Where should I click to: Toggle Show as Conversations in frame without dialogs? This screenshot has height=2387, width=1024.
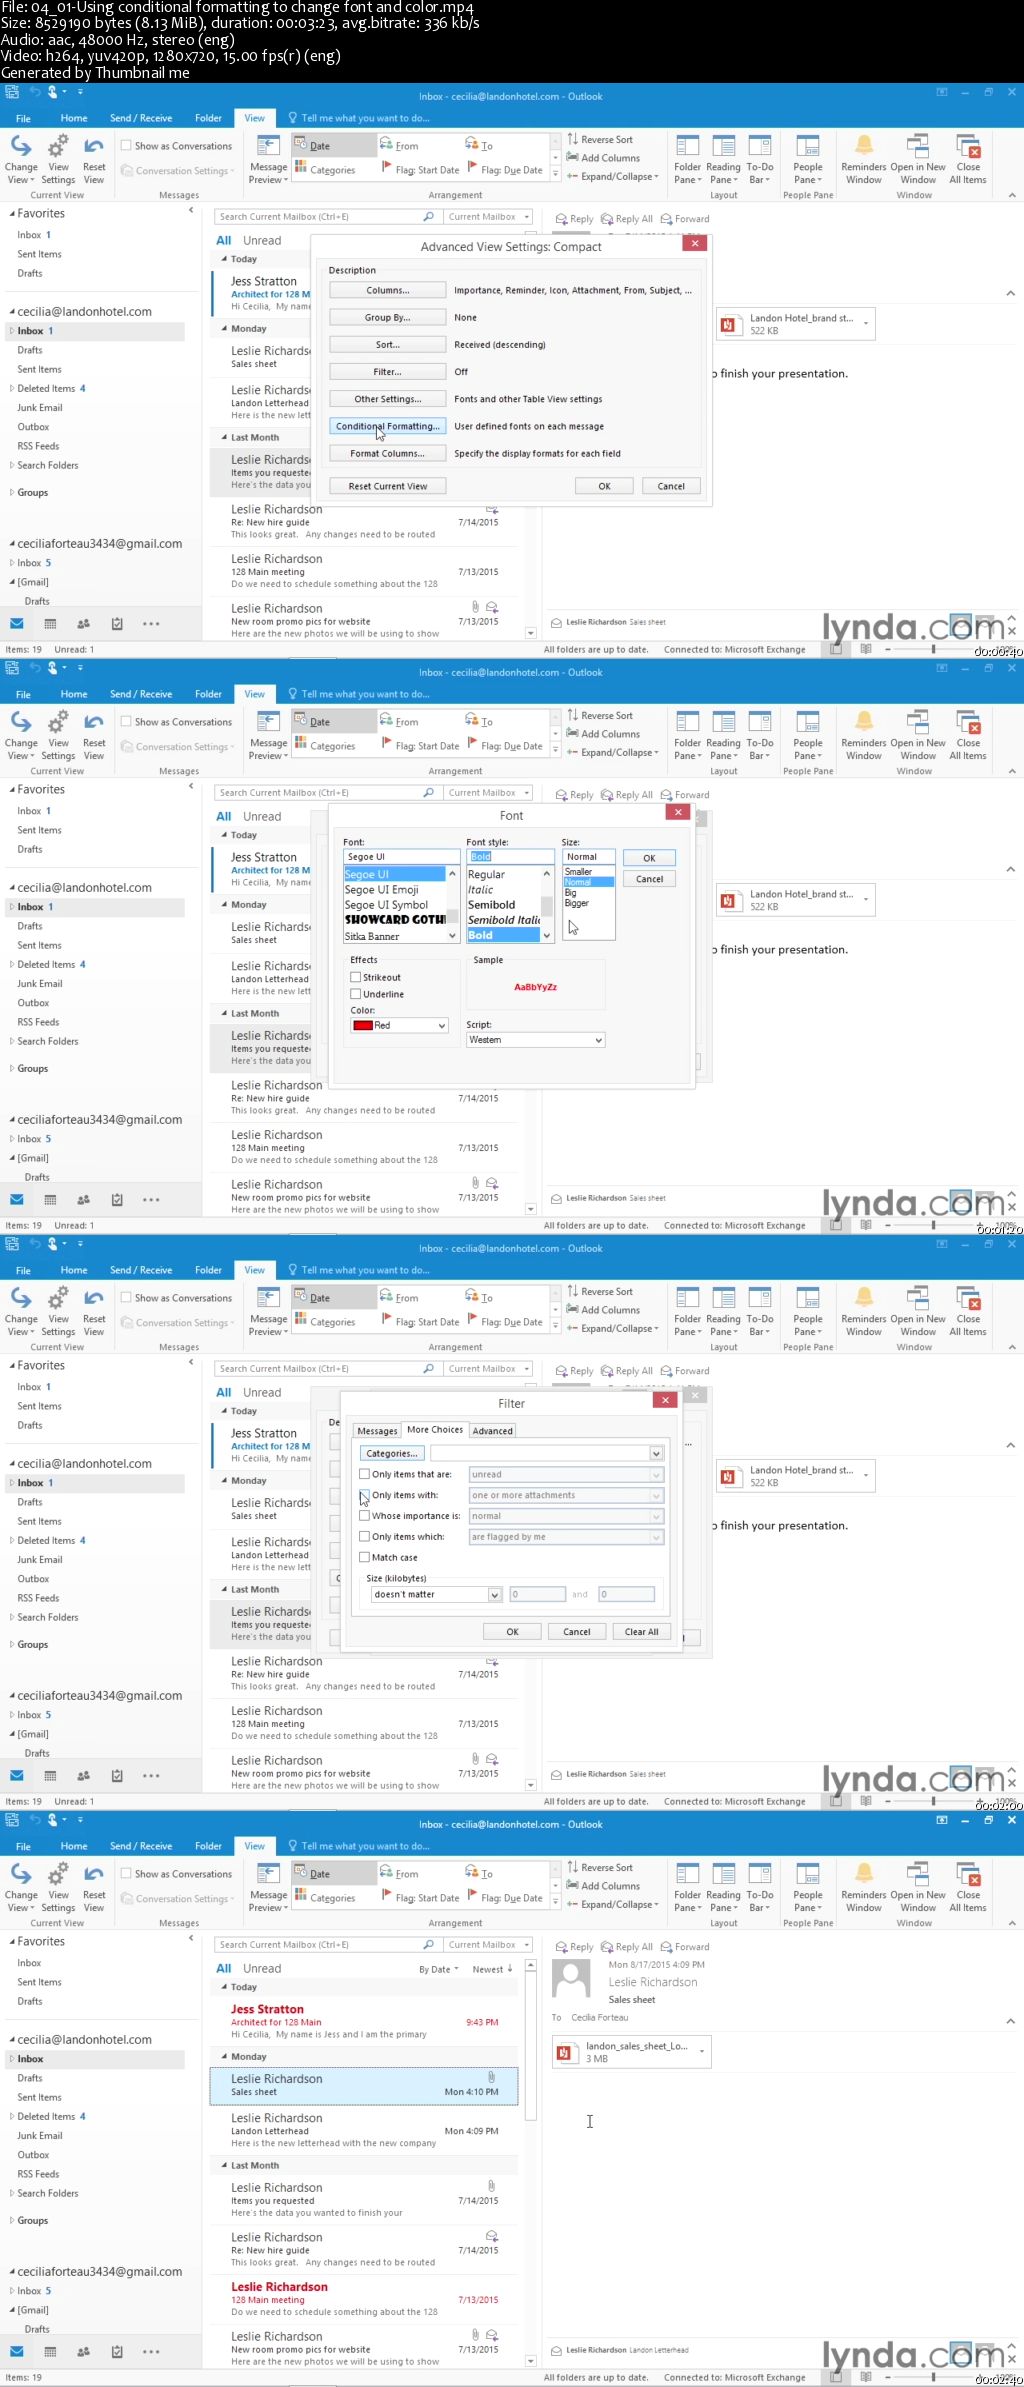[x=126, y=1874]
